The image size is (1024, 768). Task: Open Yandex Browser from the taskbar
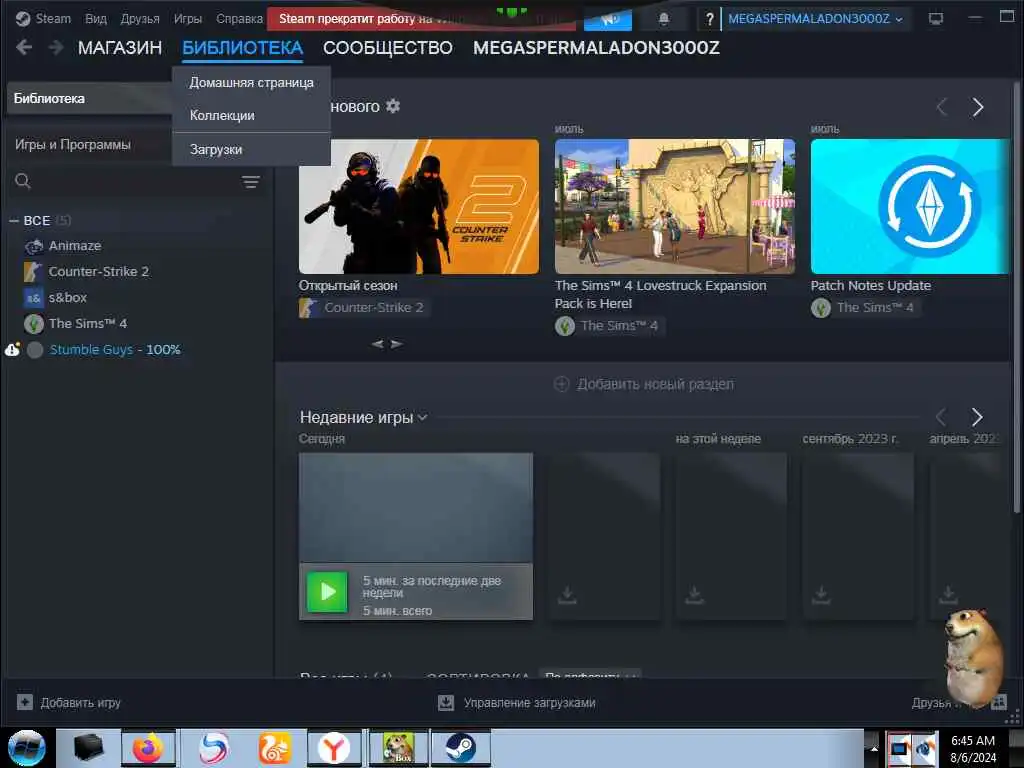coord(334,748)
